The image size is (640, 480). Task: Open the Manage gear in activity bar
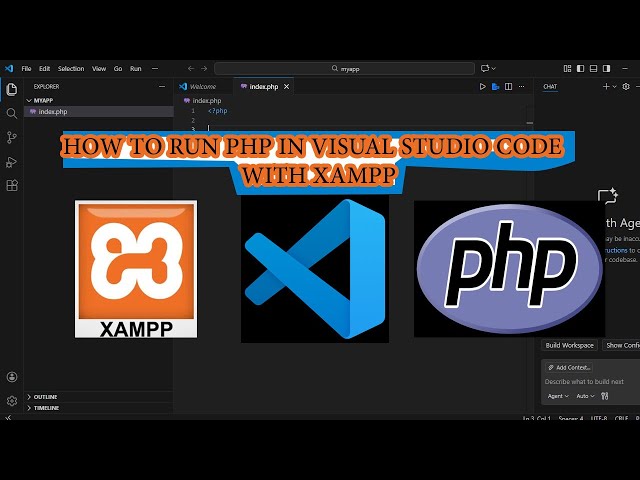[x=12, y=401]
